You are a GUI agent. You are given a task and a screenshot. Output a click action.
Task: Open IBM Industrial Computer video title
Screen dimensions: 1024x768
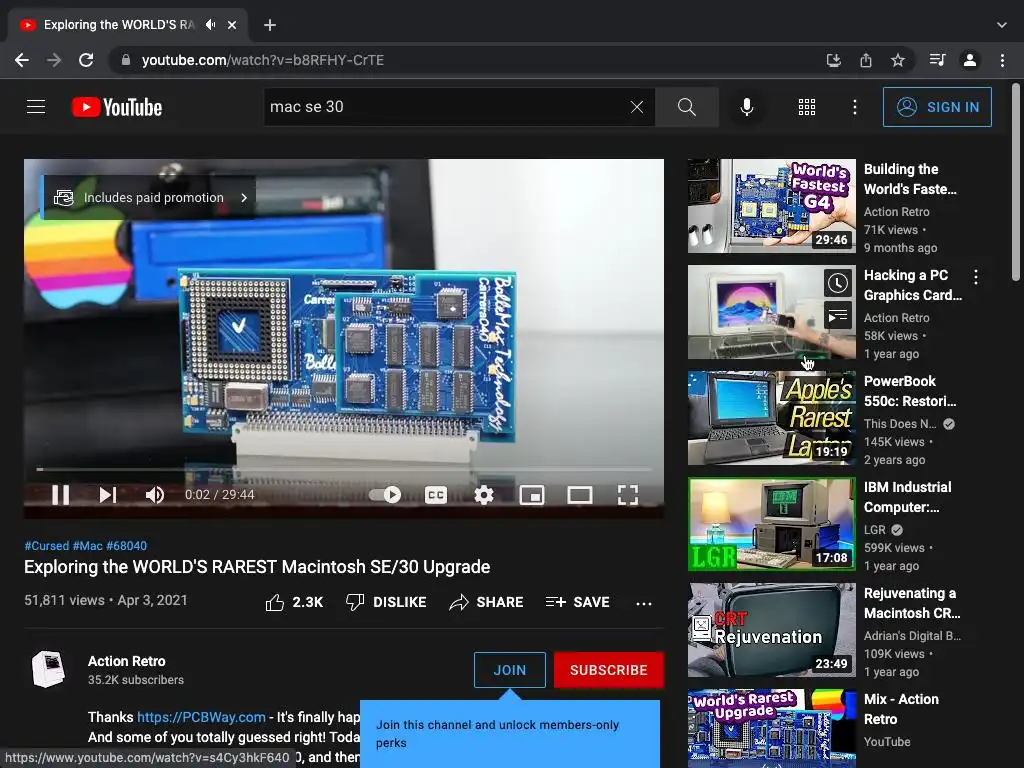(x=907, y=497)
